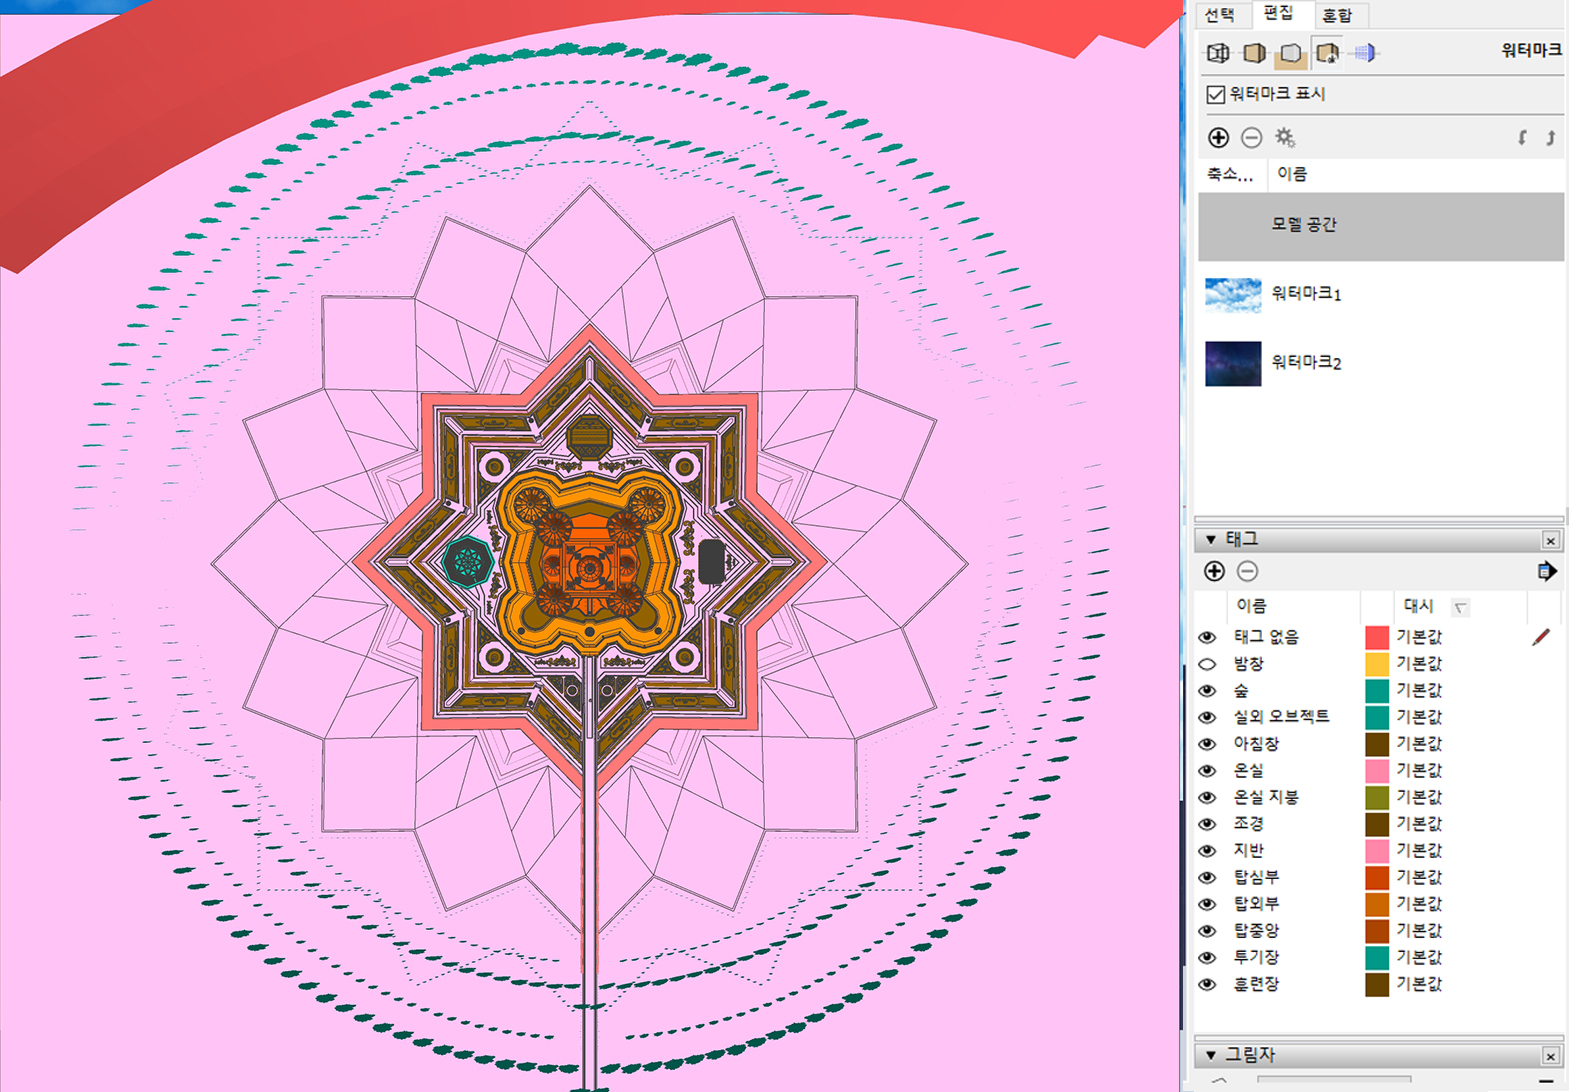Screen dimensions: 1569x1092
Task: Change the 탑심부 tag color swatch
Action: click(1376, 877)
